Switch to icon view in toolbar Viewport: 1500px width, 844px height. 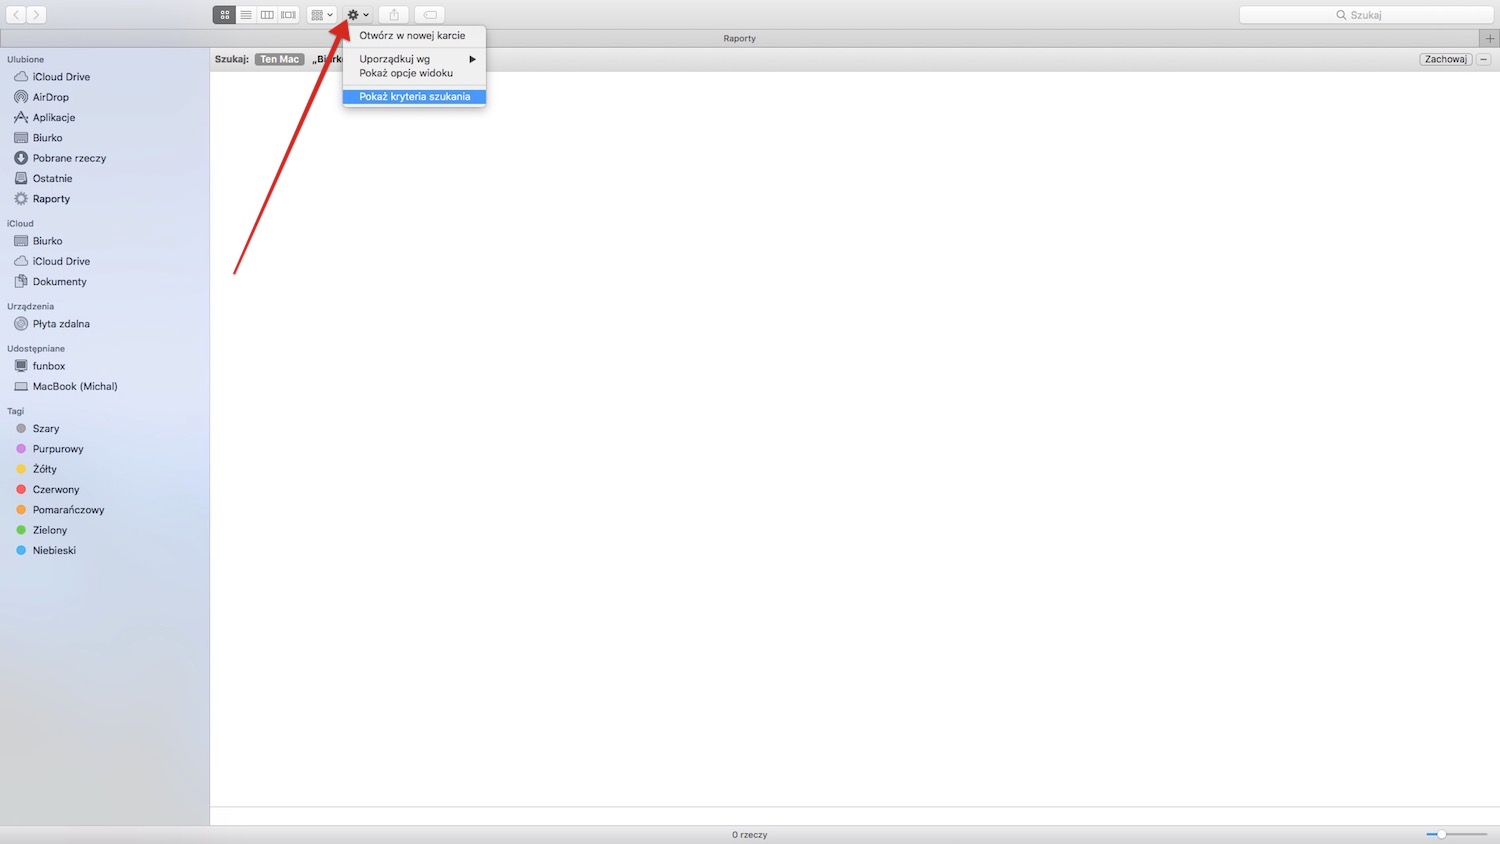coord(224,15)
